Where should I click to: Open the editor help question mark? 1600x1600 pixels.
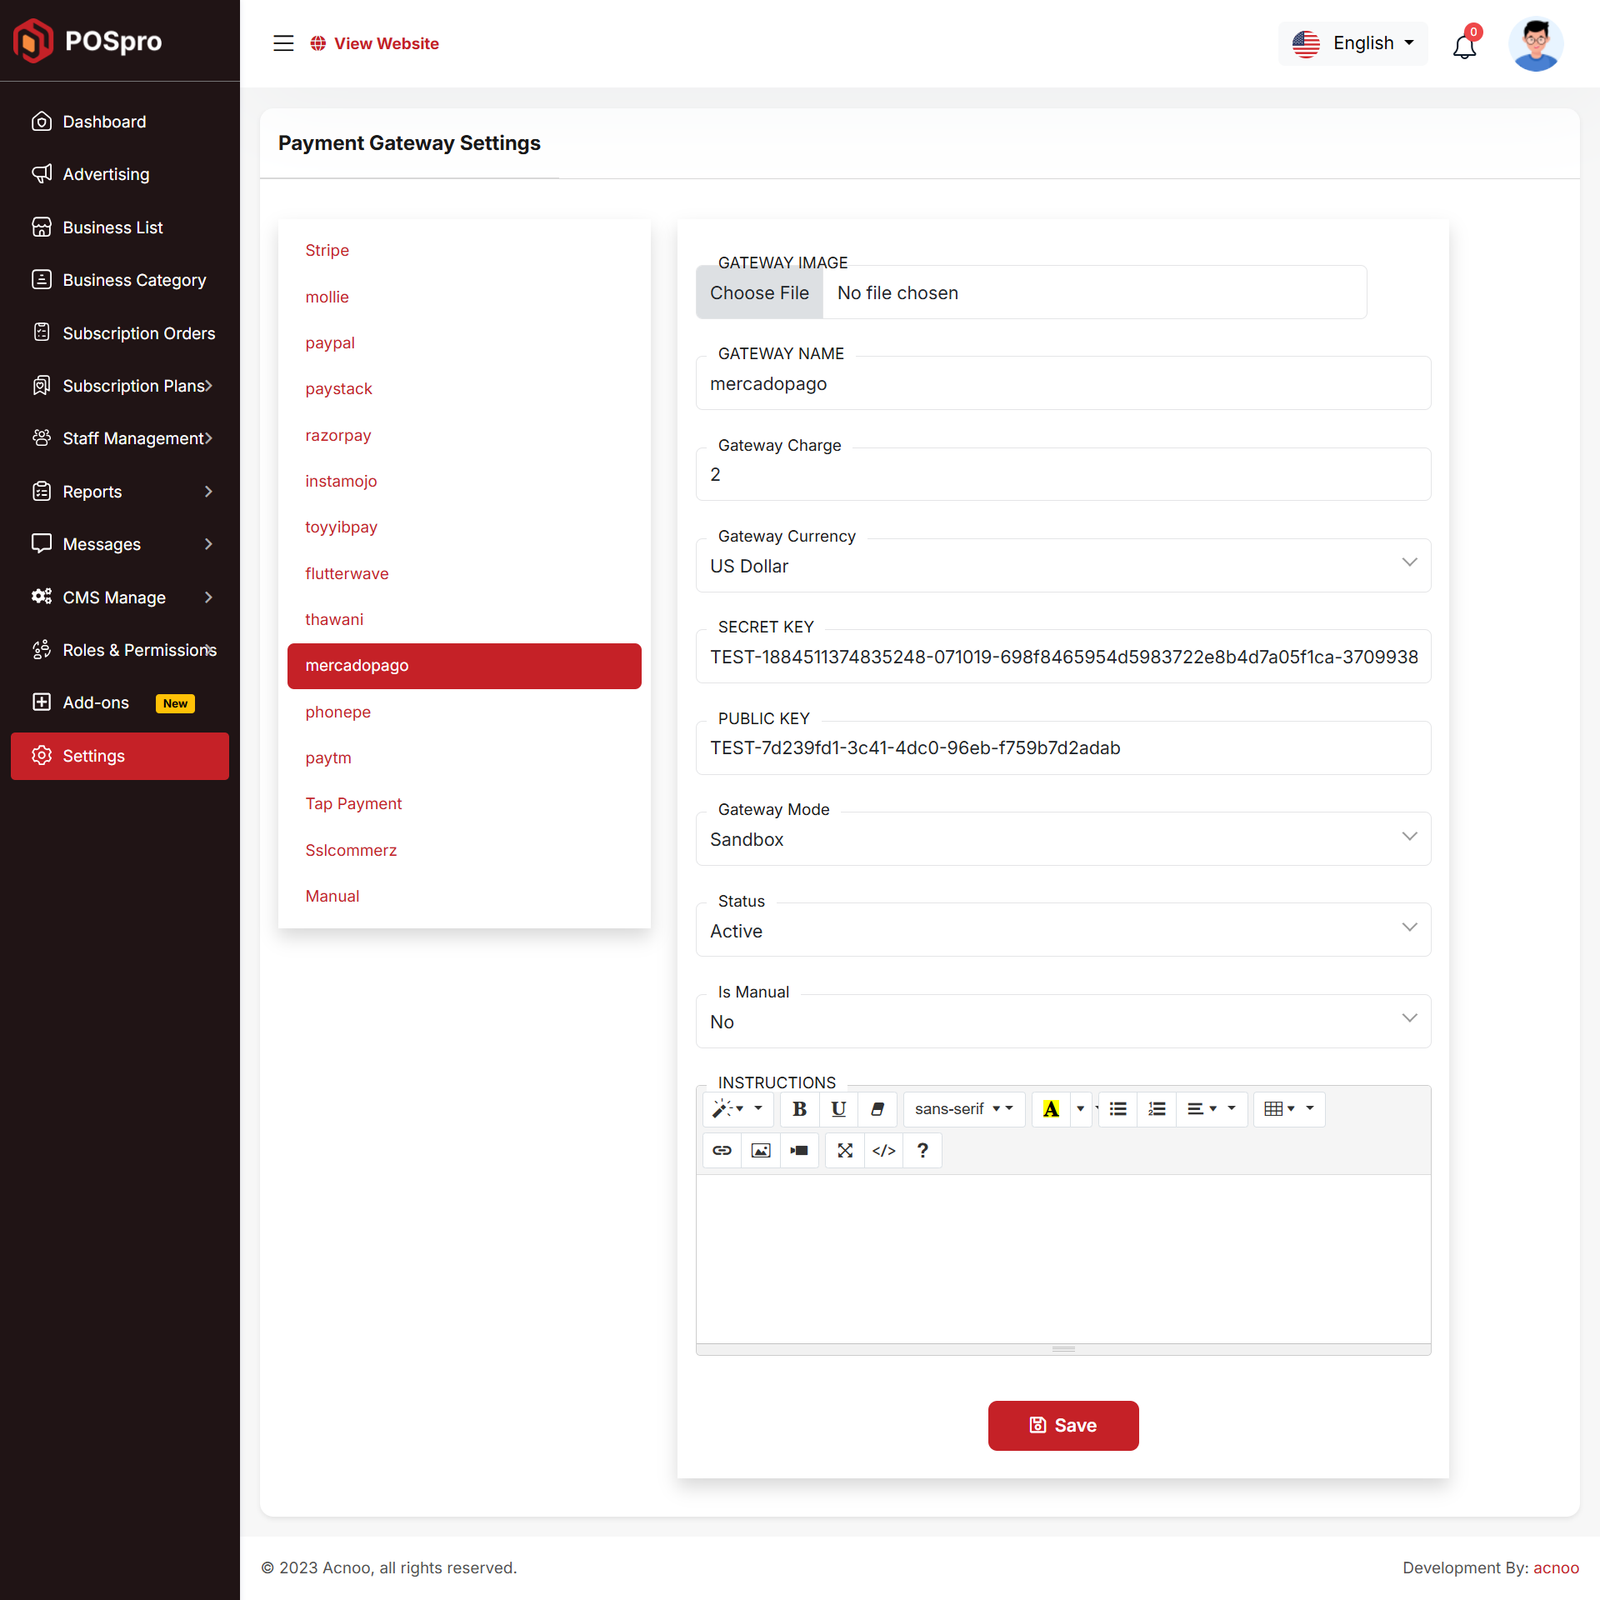[923, 1150]
